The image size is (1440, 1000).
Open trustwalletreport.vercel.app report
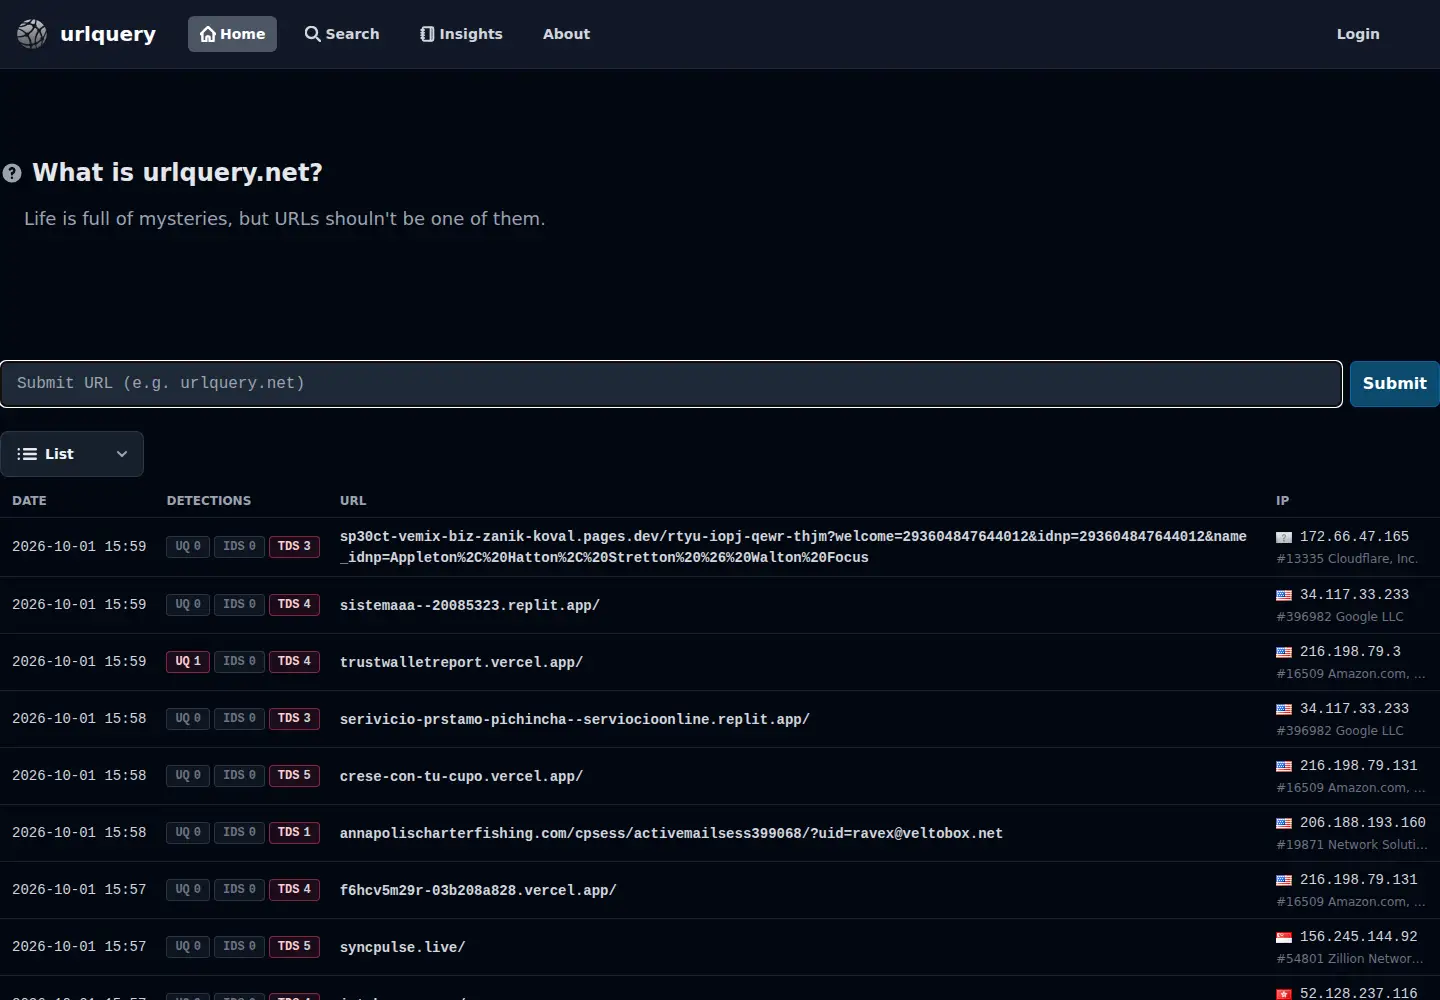click(461, 662)
